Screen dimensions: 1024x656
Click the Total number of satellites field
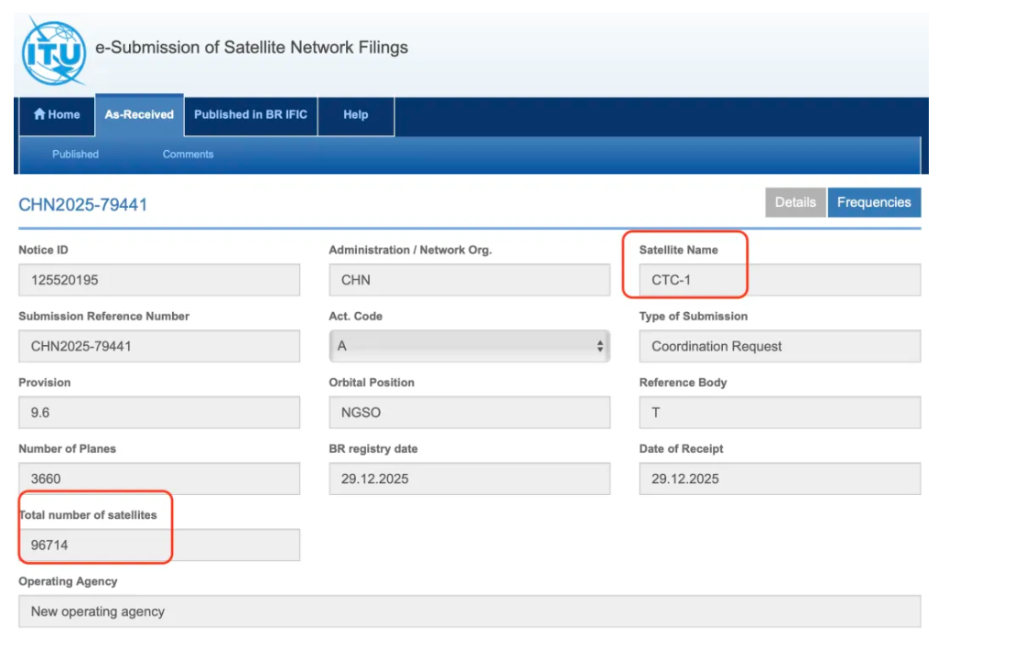point(159,545)
